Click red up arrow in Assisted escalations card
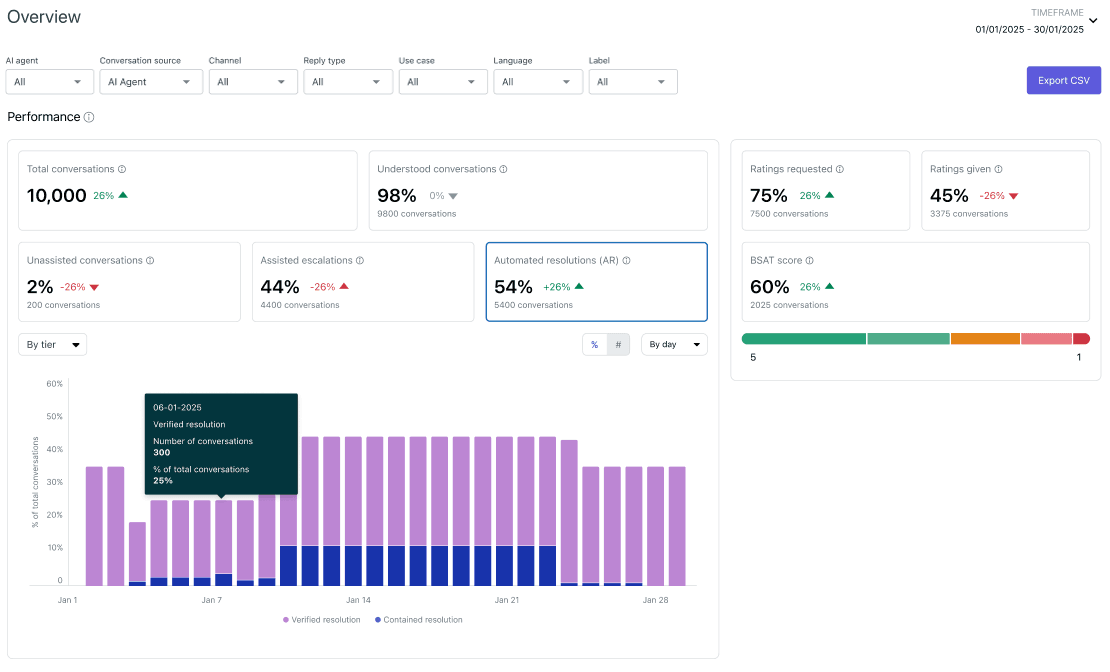This screenshot has width=1110, height=672. point(344,286)
